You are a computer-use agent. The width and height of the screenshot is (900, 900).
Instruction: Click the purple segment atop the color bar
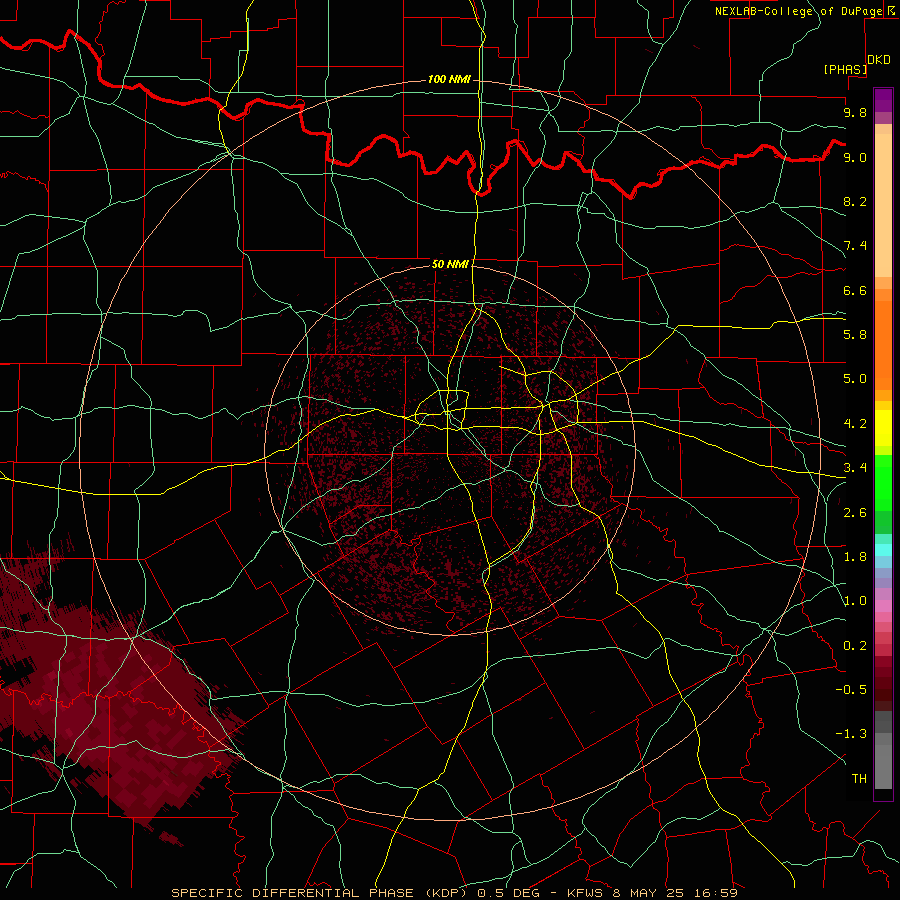(883, 100)
